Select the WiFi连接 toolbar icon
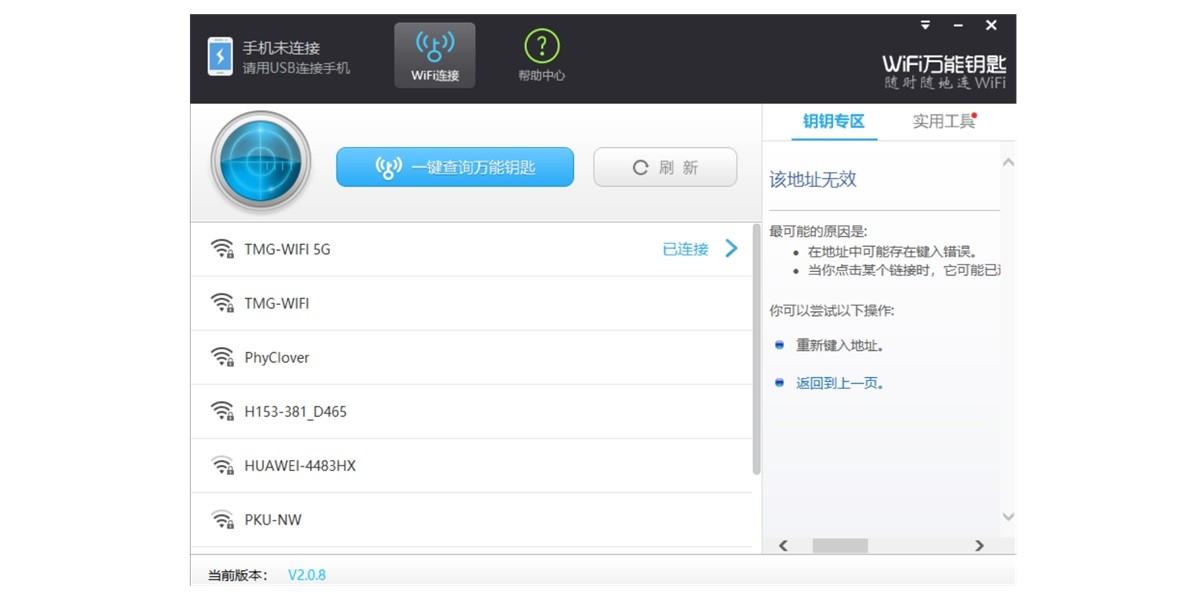This screenshot has width=1200, height=600. click(435, 54)
